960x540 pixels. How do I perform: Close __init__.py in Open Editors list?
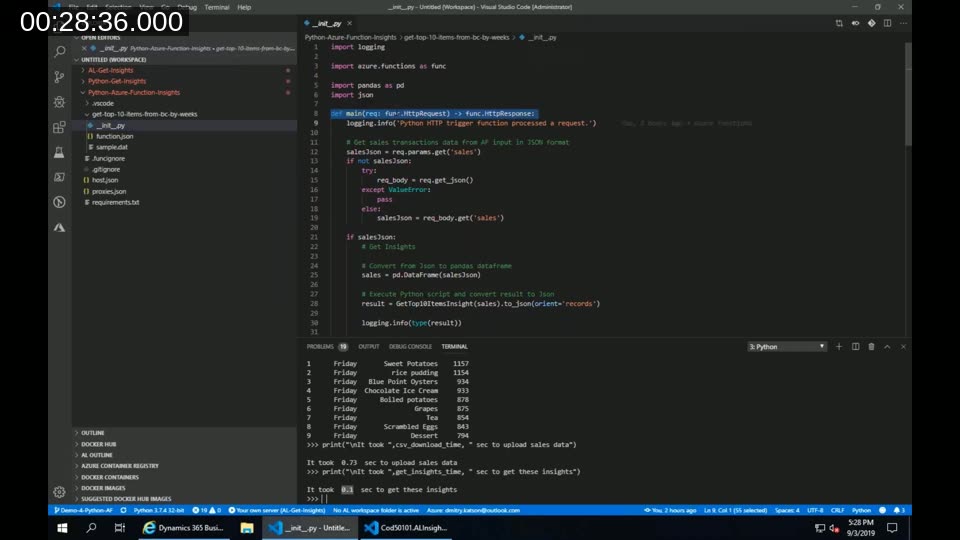[x=84, y=48]
